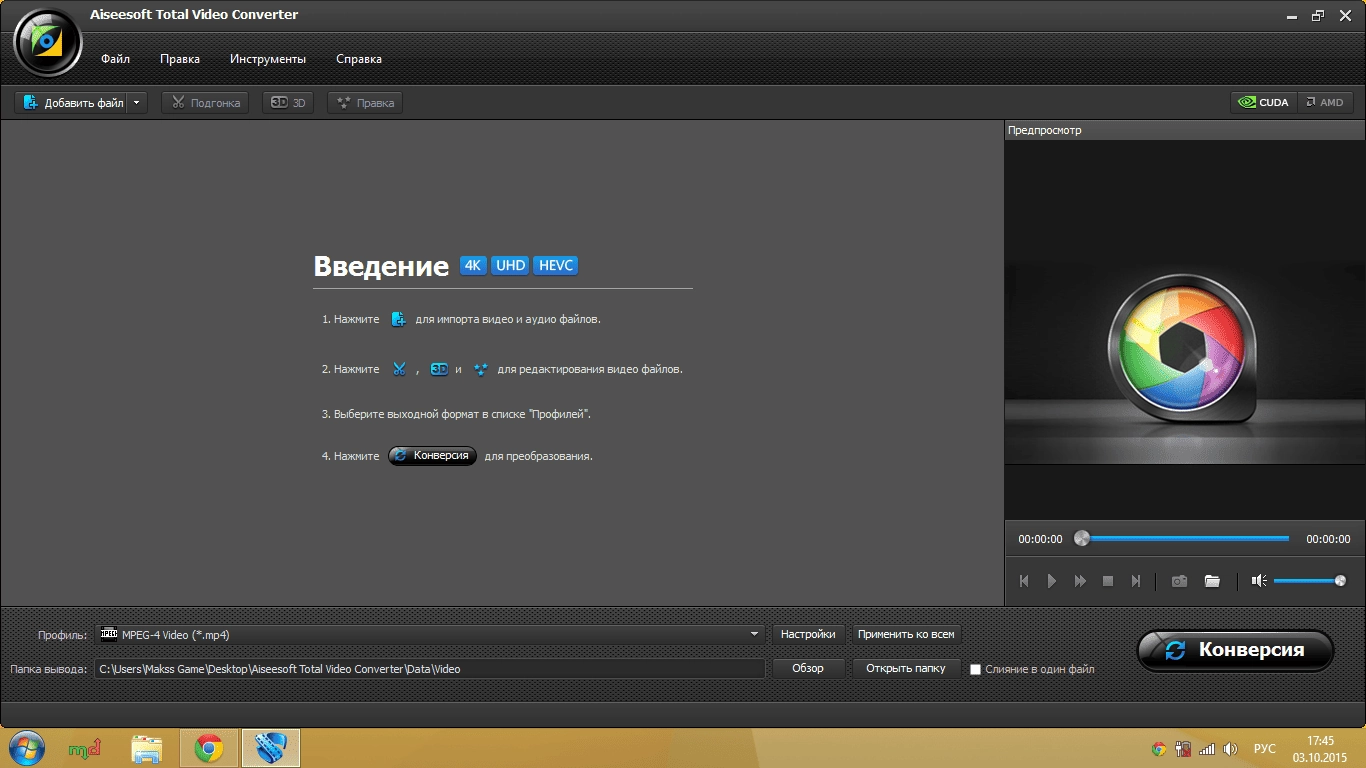Screen dimensions: 1366x768
Task: Click the HEVC badge
Action: click(555, 265)
